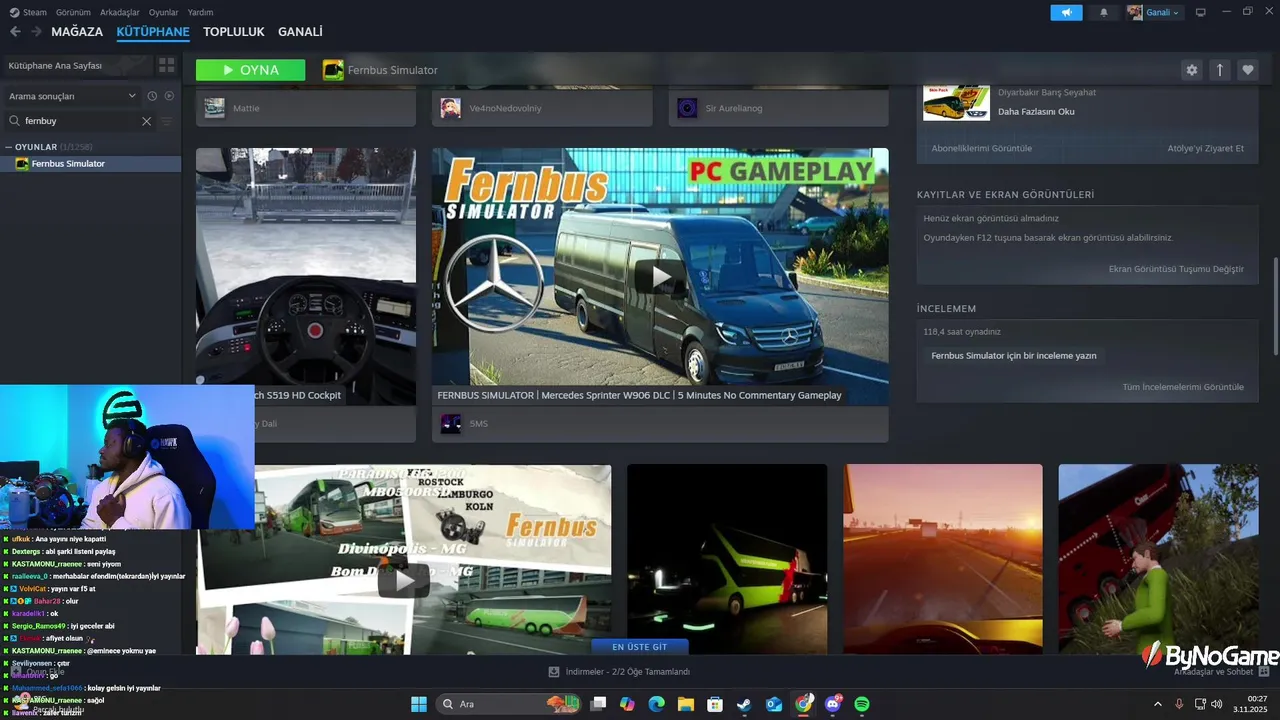Go back with the Steam navigation arrow

(x=15, y=32)
